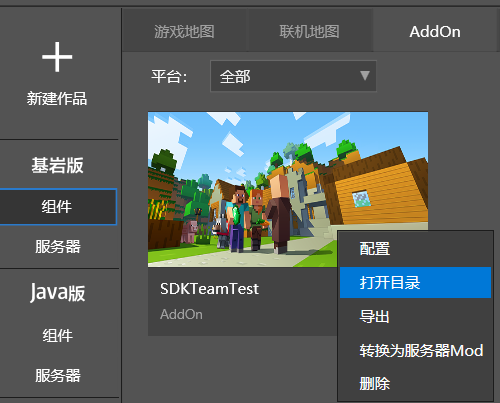Select 组件 under Java版

58,335
